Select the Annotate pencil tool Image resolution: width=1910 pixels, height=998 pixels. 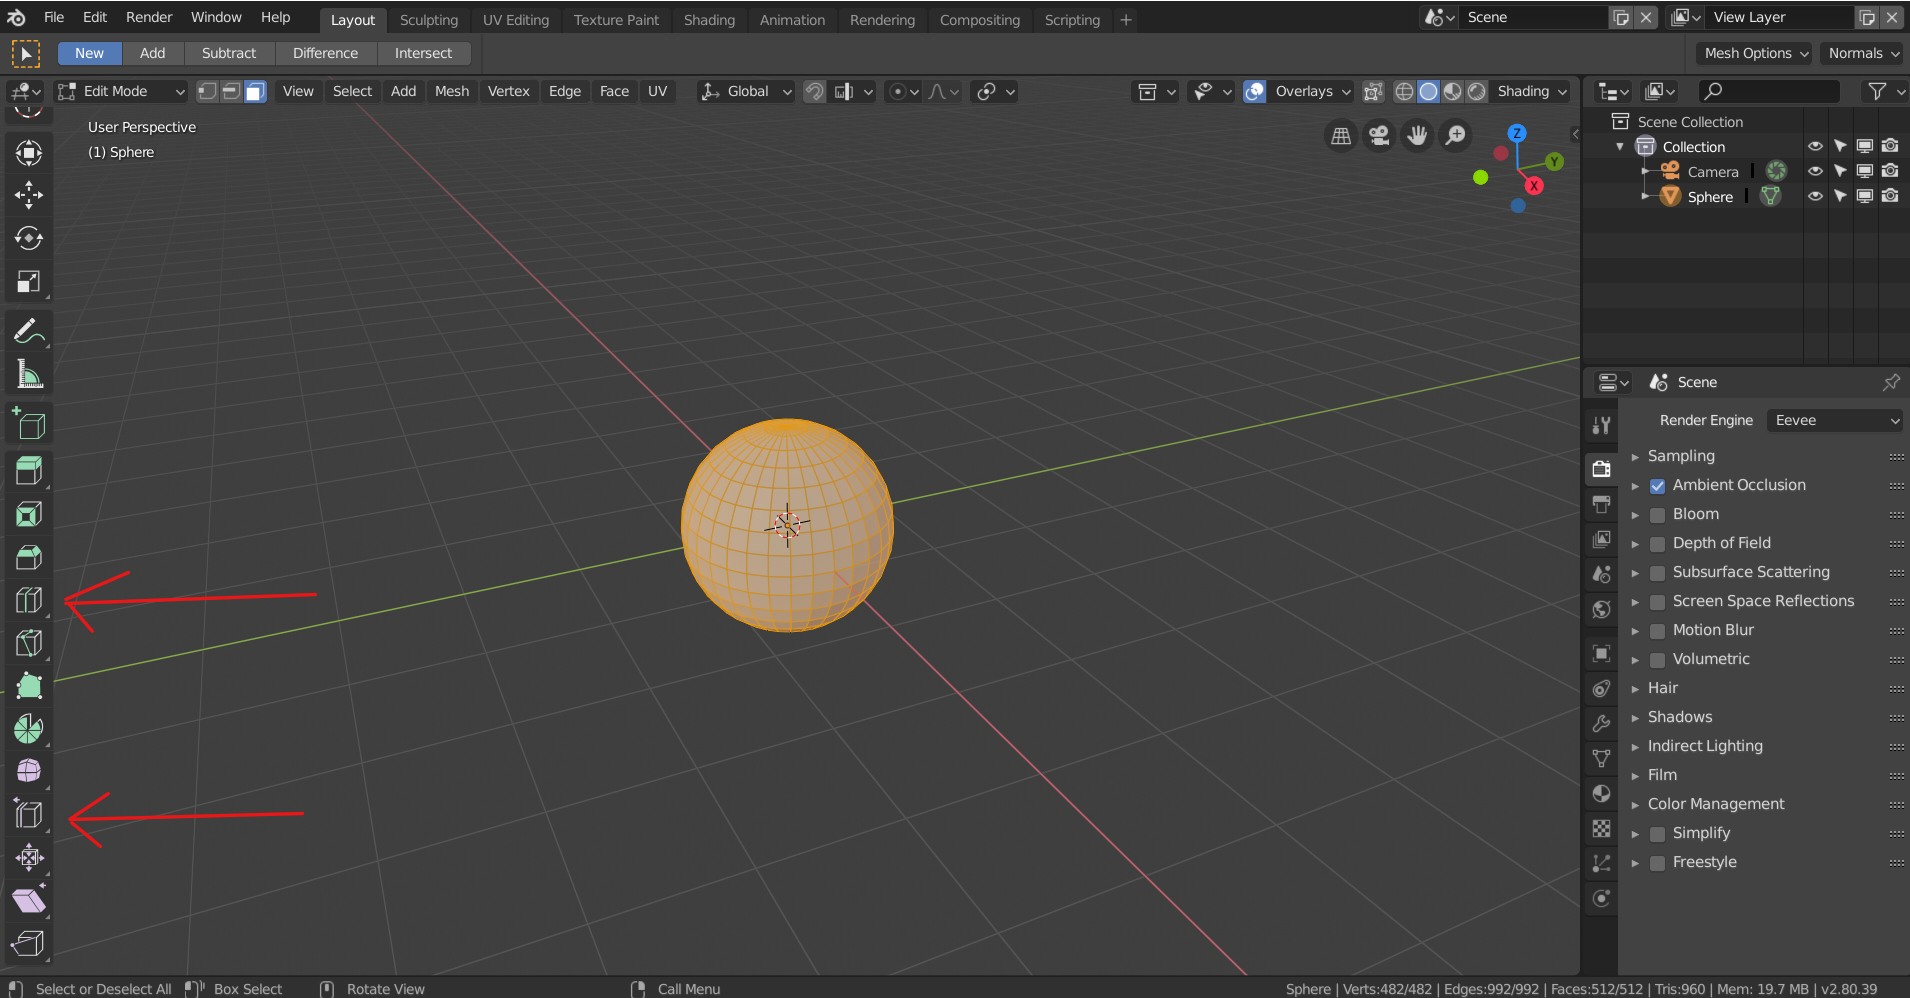tap(29, 332)
